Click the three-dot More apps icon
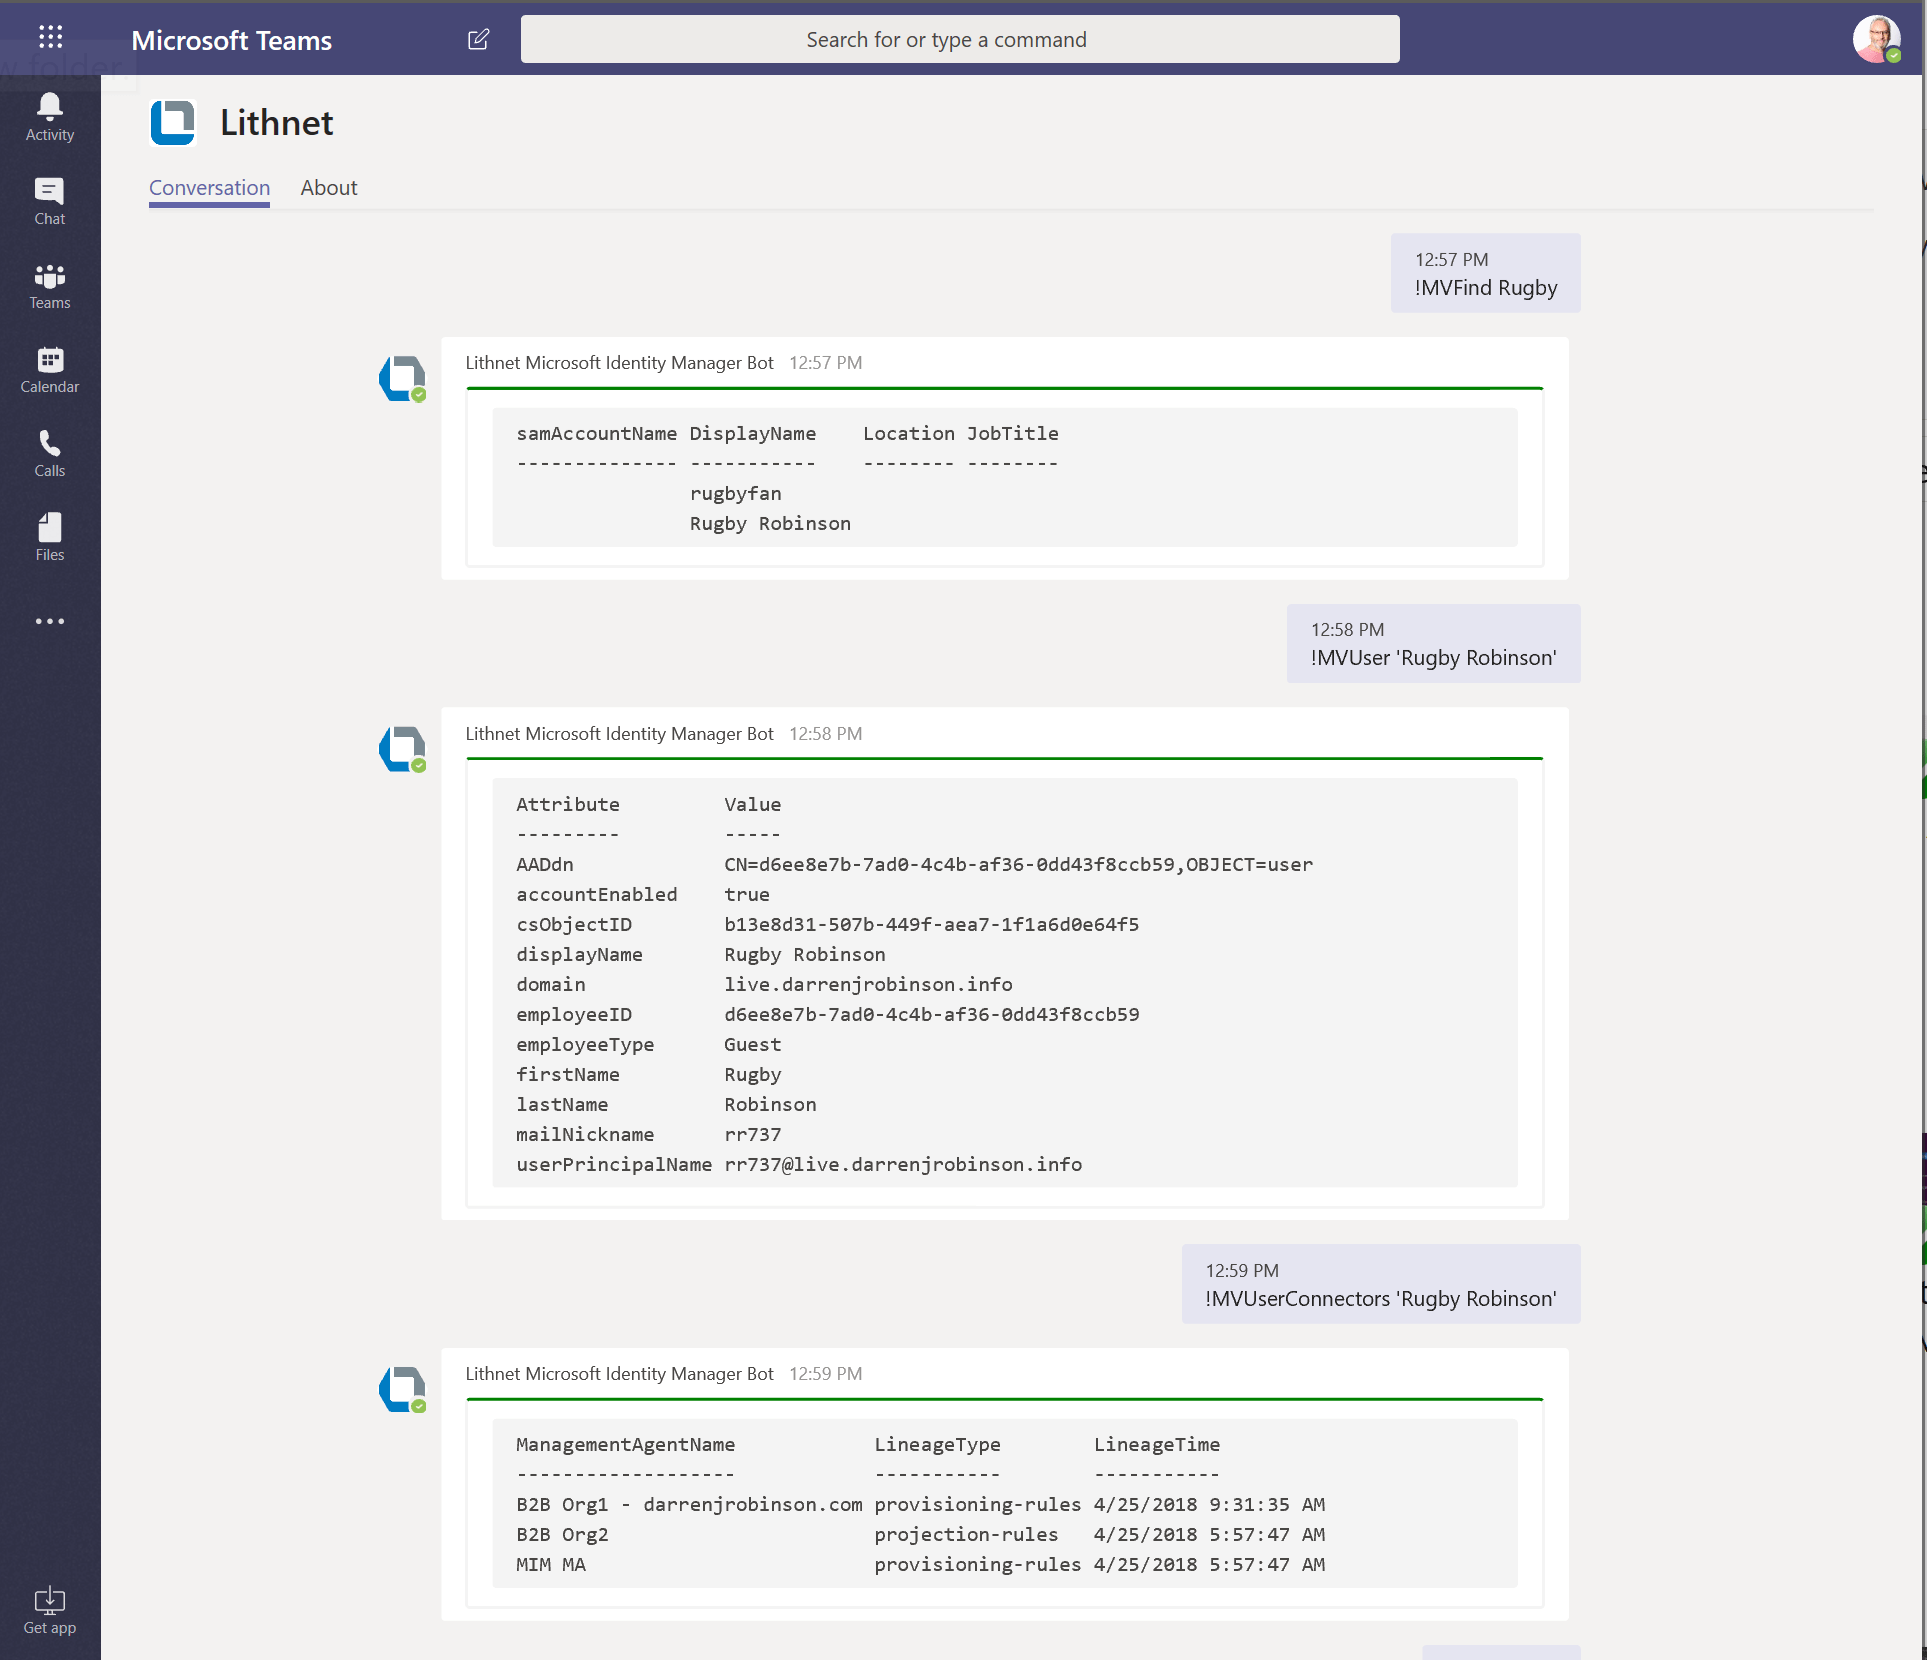Screen dimensions: 1927x1660 (49, 621)
